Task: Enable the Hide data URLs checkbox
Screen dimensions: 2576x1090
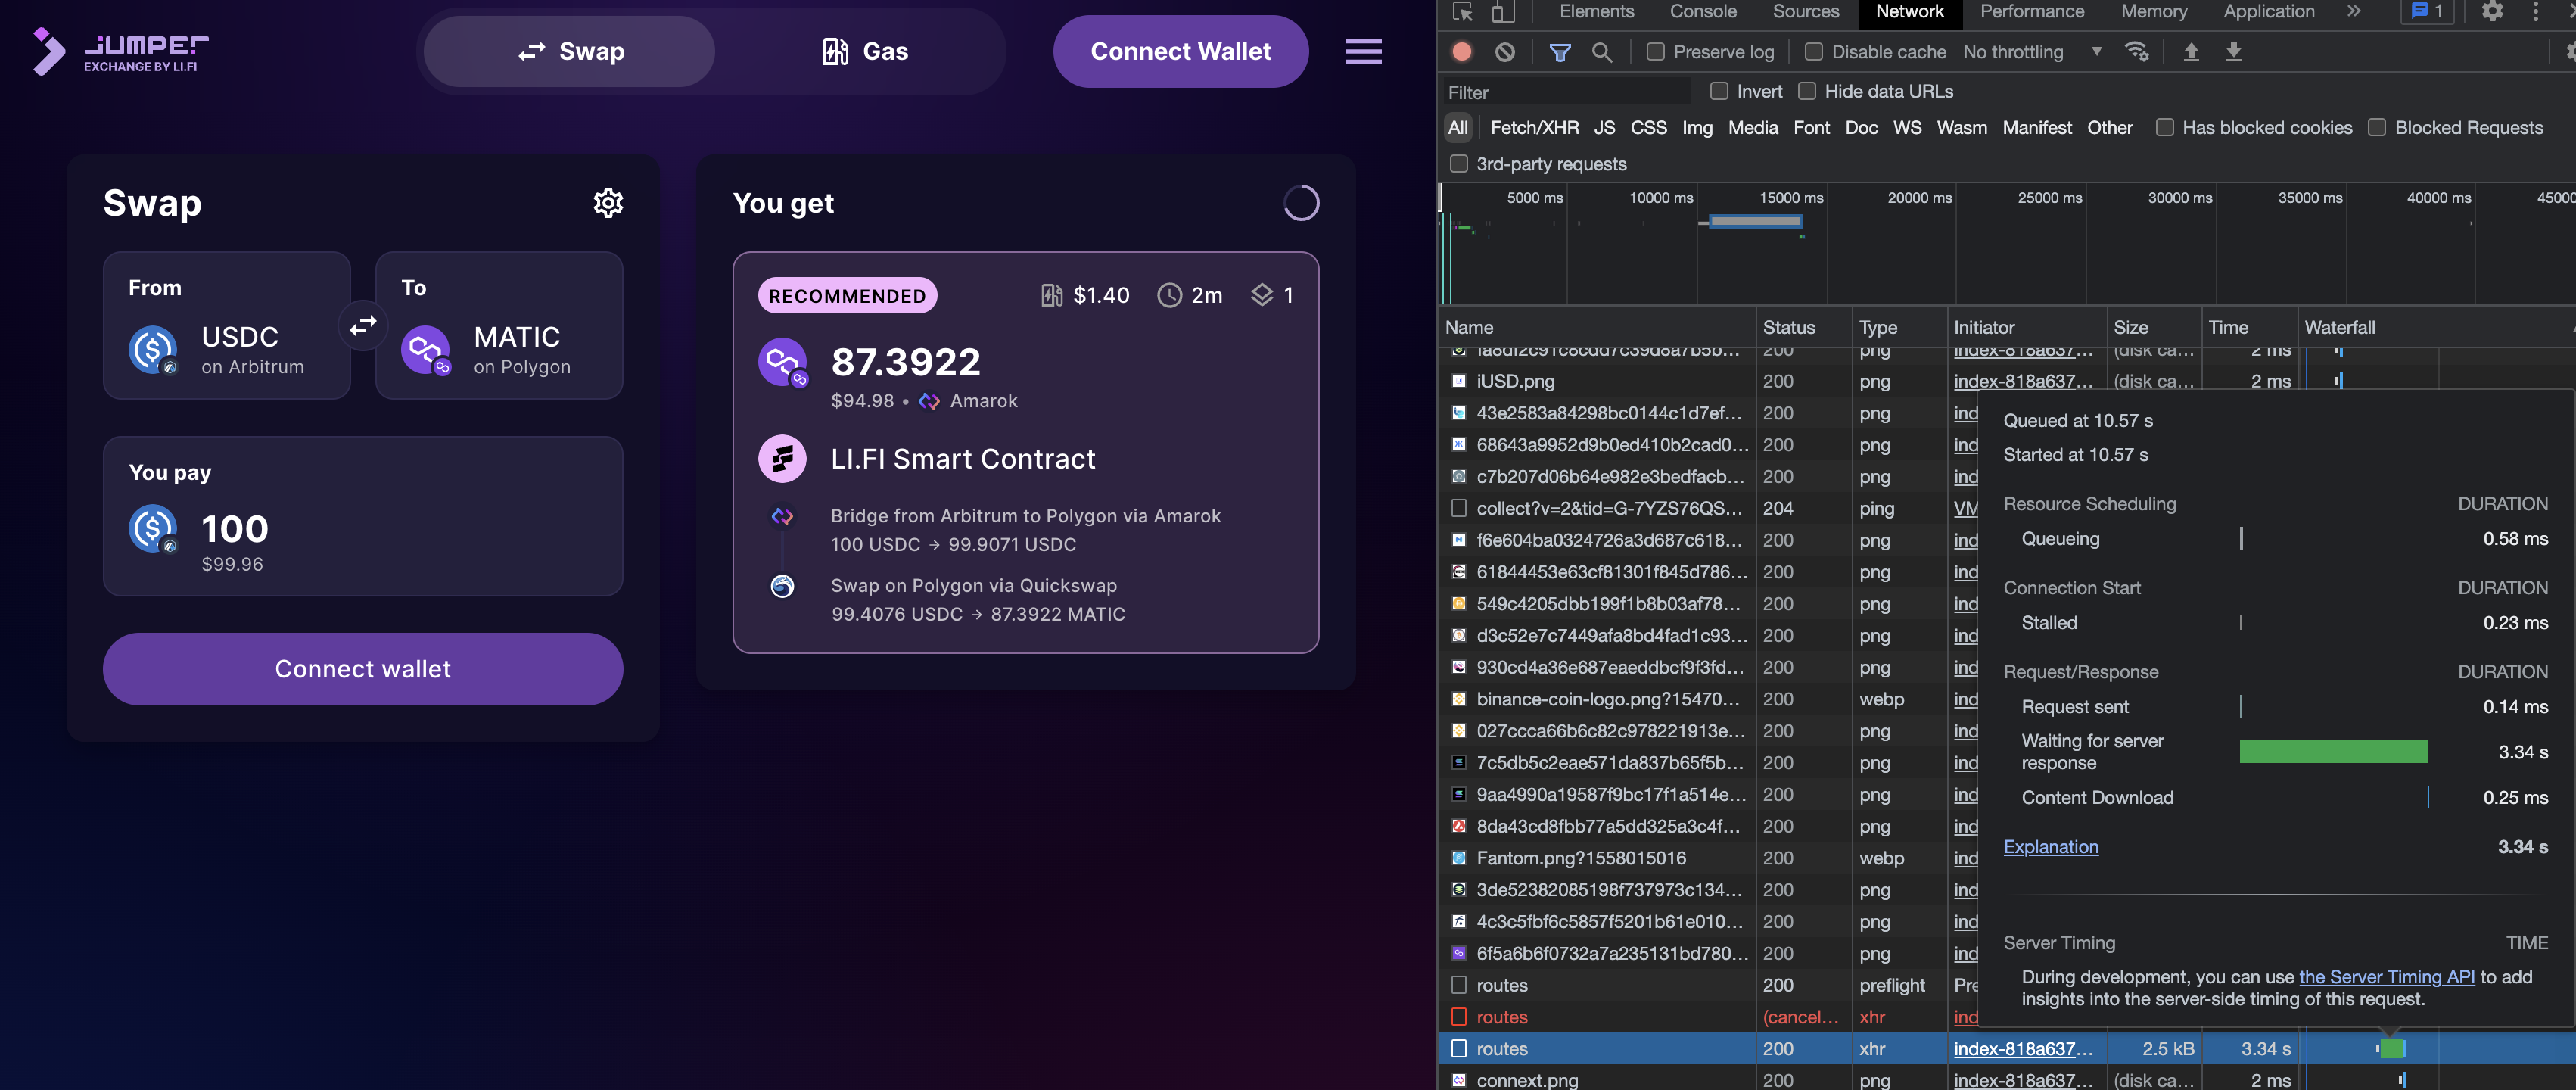Action: [1807, 91]
